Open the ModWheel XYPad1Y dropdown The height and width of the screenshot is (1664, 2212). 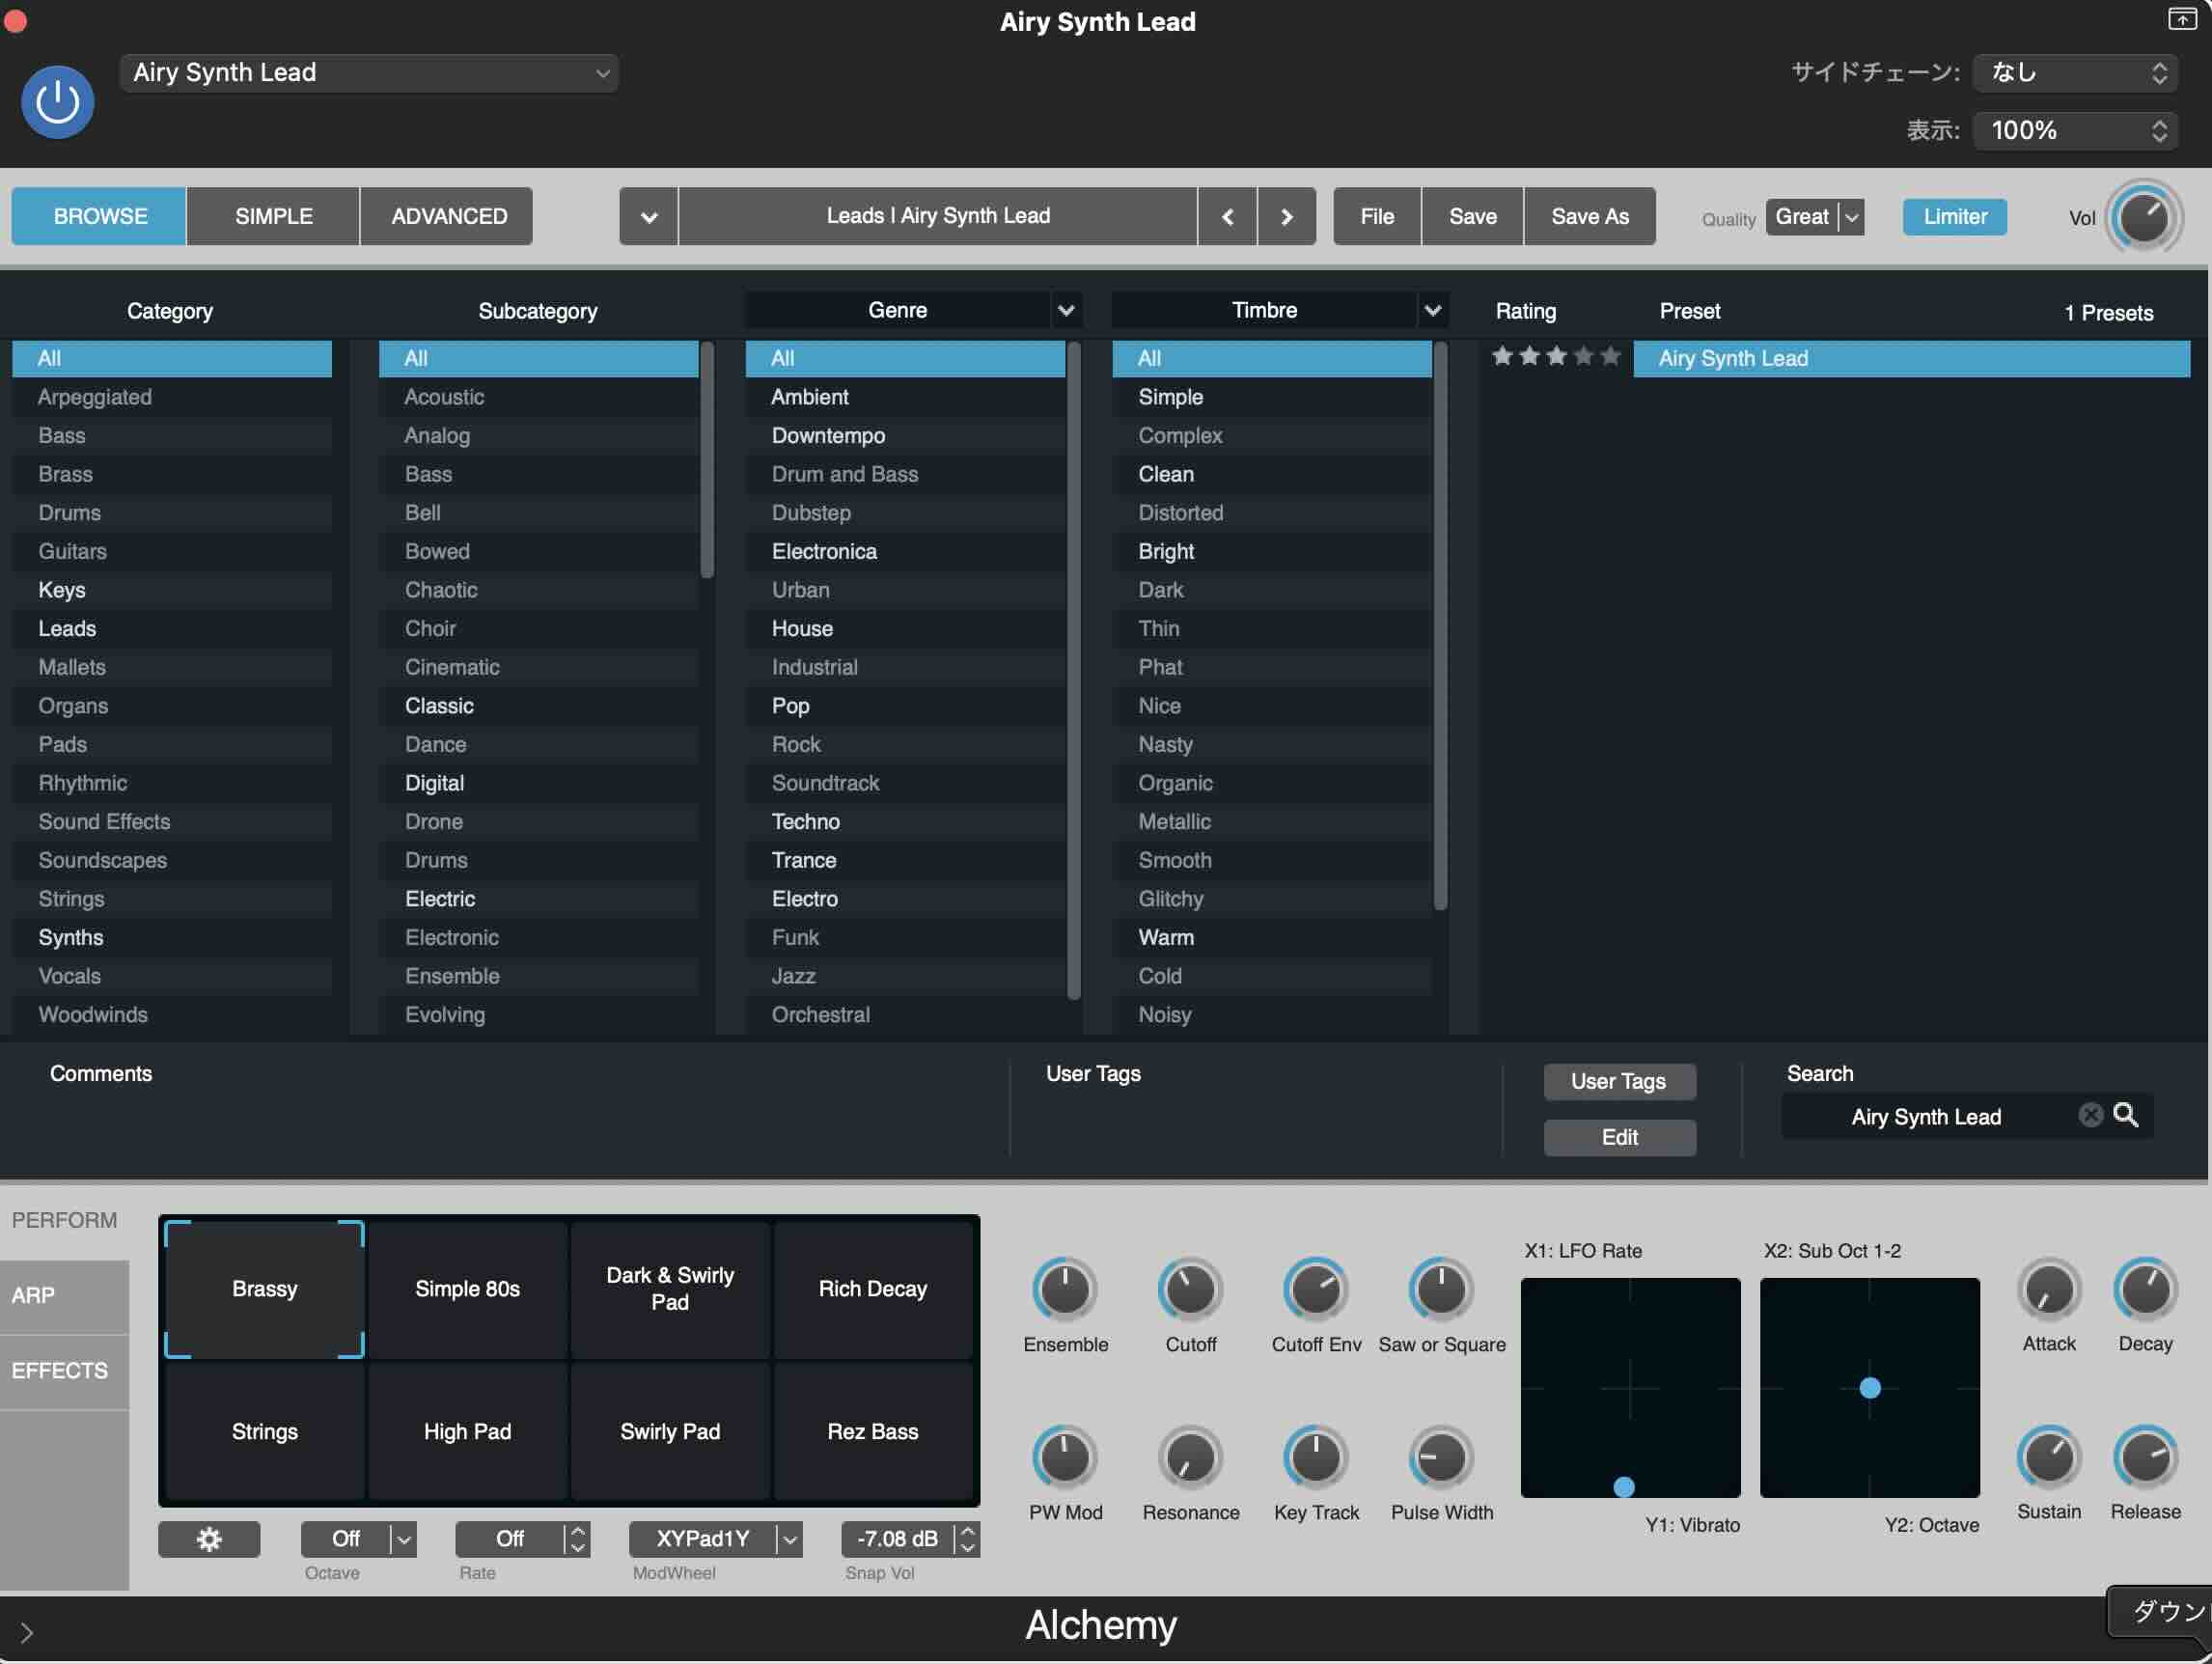tap(715, 1538)
